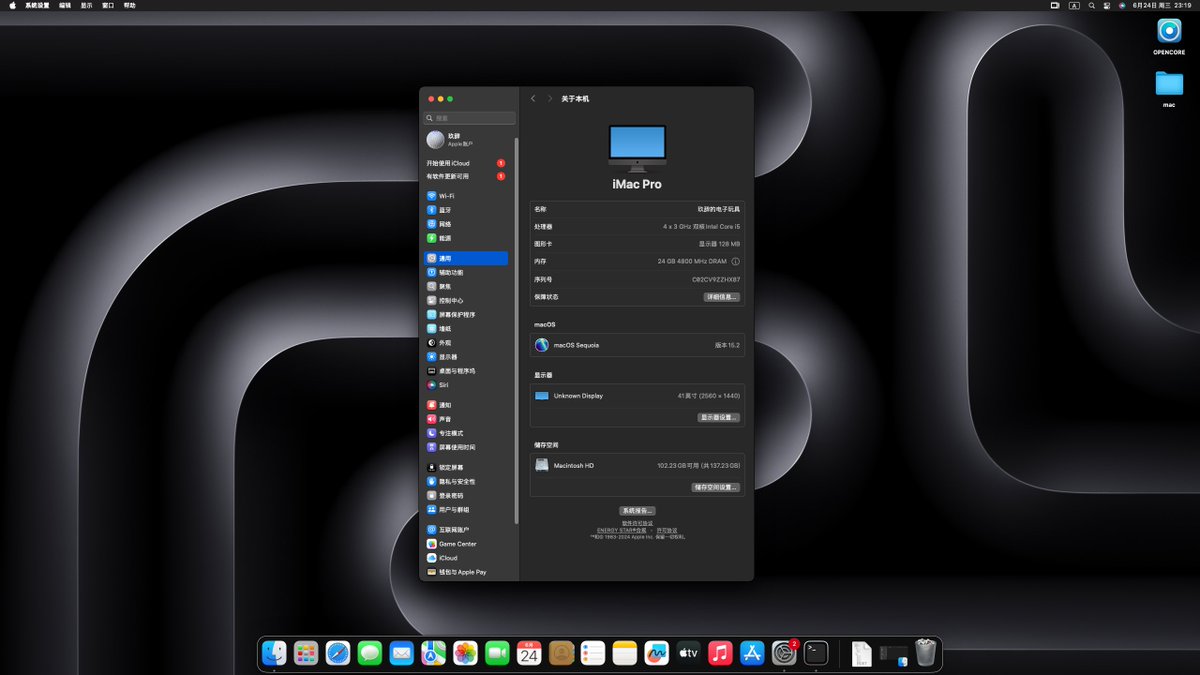Open 储存空间设置 storage settings button
1200x675 pixels.
pos(716,487)
